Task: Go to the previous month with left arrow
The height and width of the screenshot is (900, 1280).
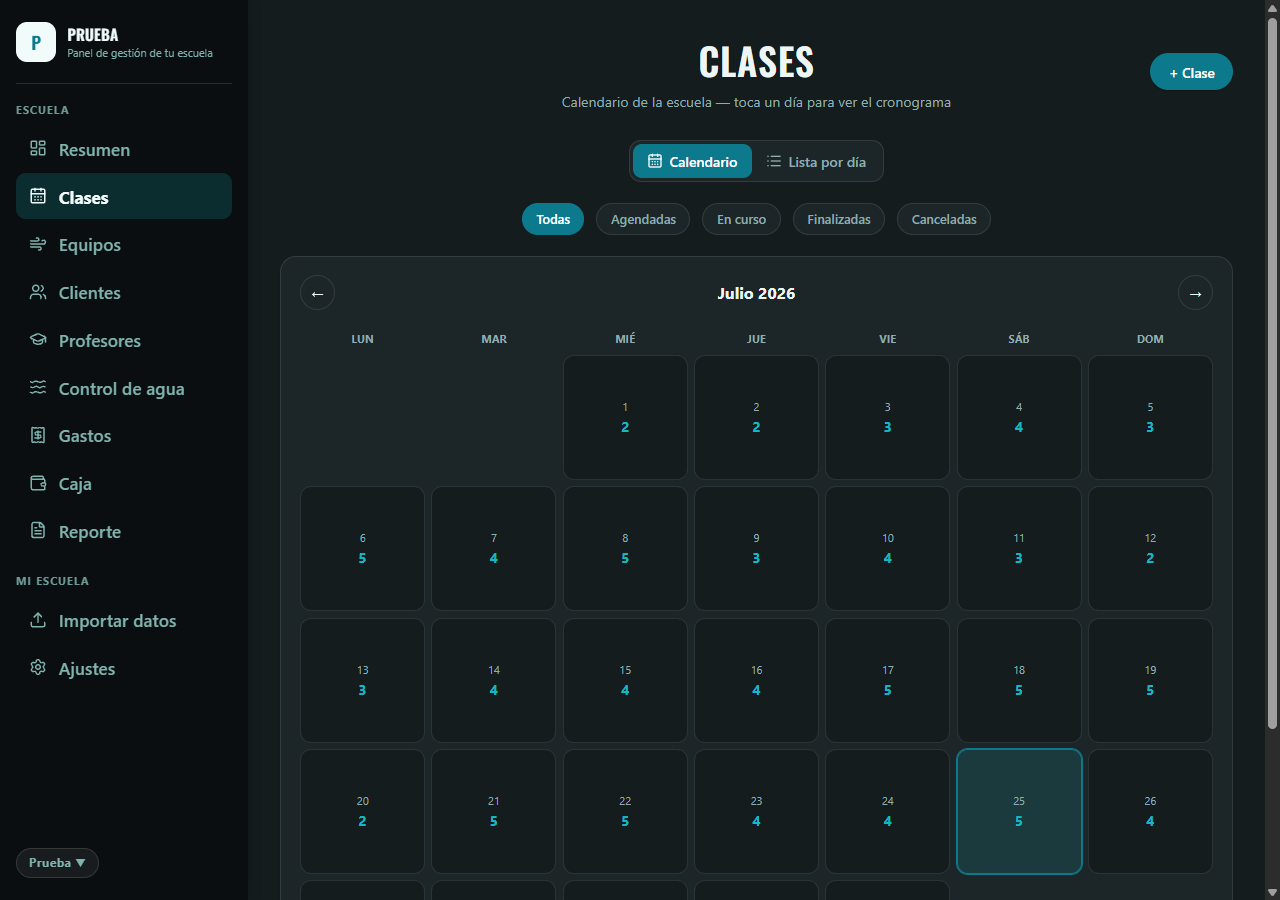Action: [318, 293]
